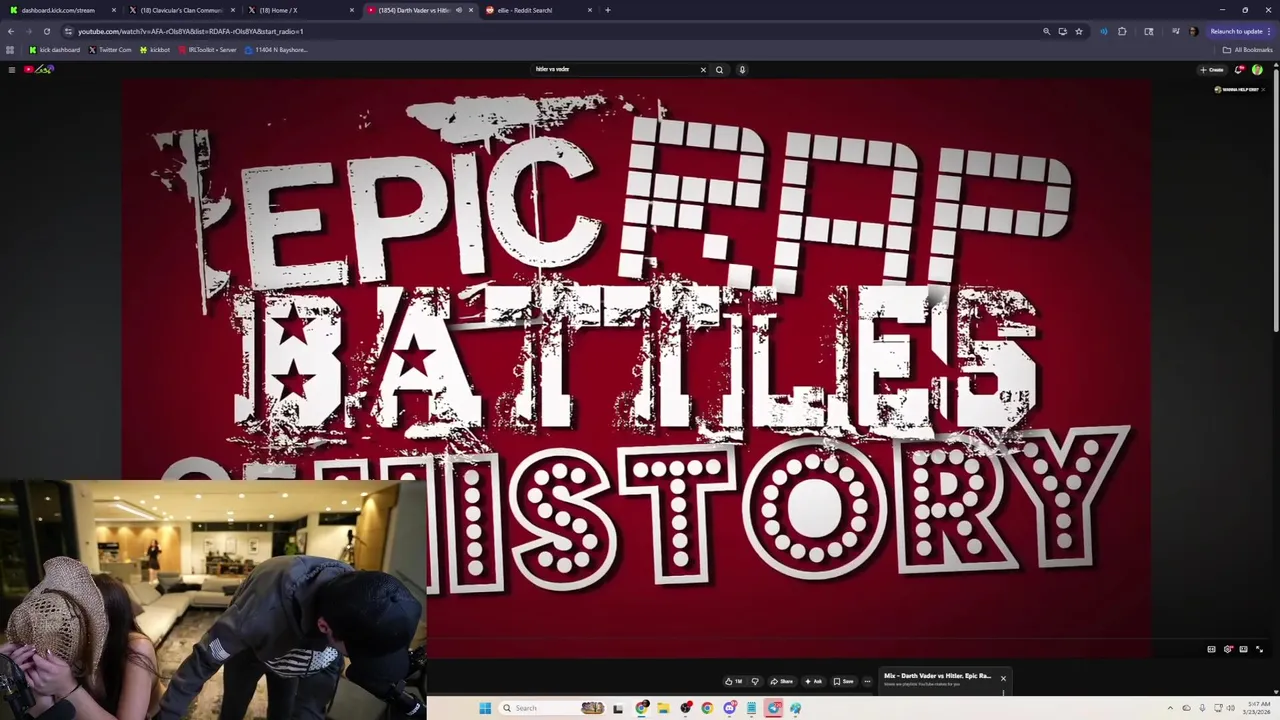Open more actions ellipsis under video
The width and height of the screenshot is (1280, 720).
pyautogui.click(x=867, y=681)
